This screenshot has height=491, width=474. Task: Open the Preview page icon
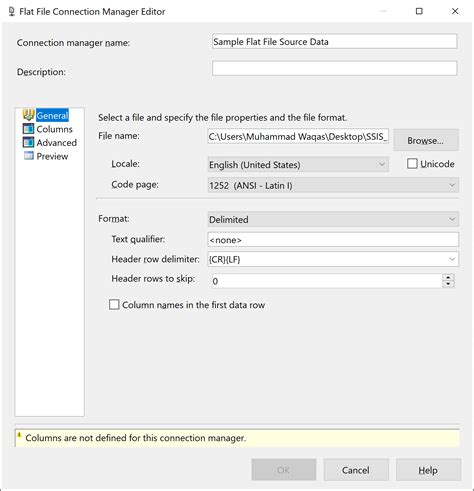tap(29, 156)
